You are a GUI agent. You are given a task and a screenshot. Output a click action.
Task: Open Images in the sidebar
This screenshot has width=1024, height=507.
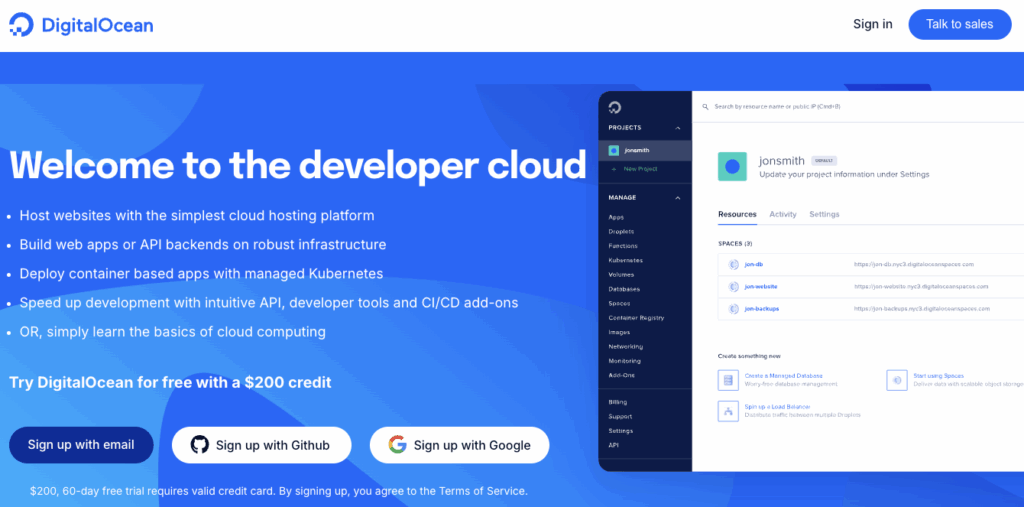point(619,332)
